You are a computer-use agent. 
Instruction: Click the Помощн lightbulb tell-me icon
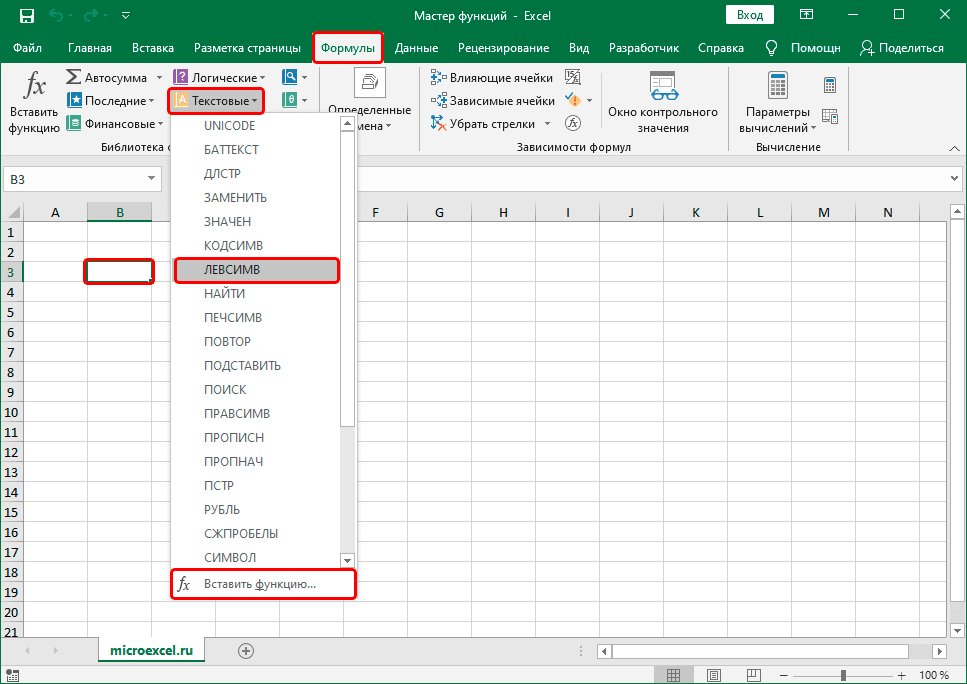771,47
